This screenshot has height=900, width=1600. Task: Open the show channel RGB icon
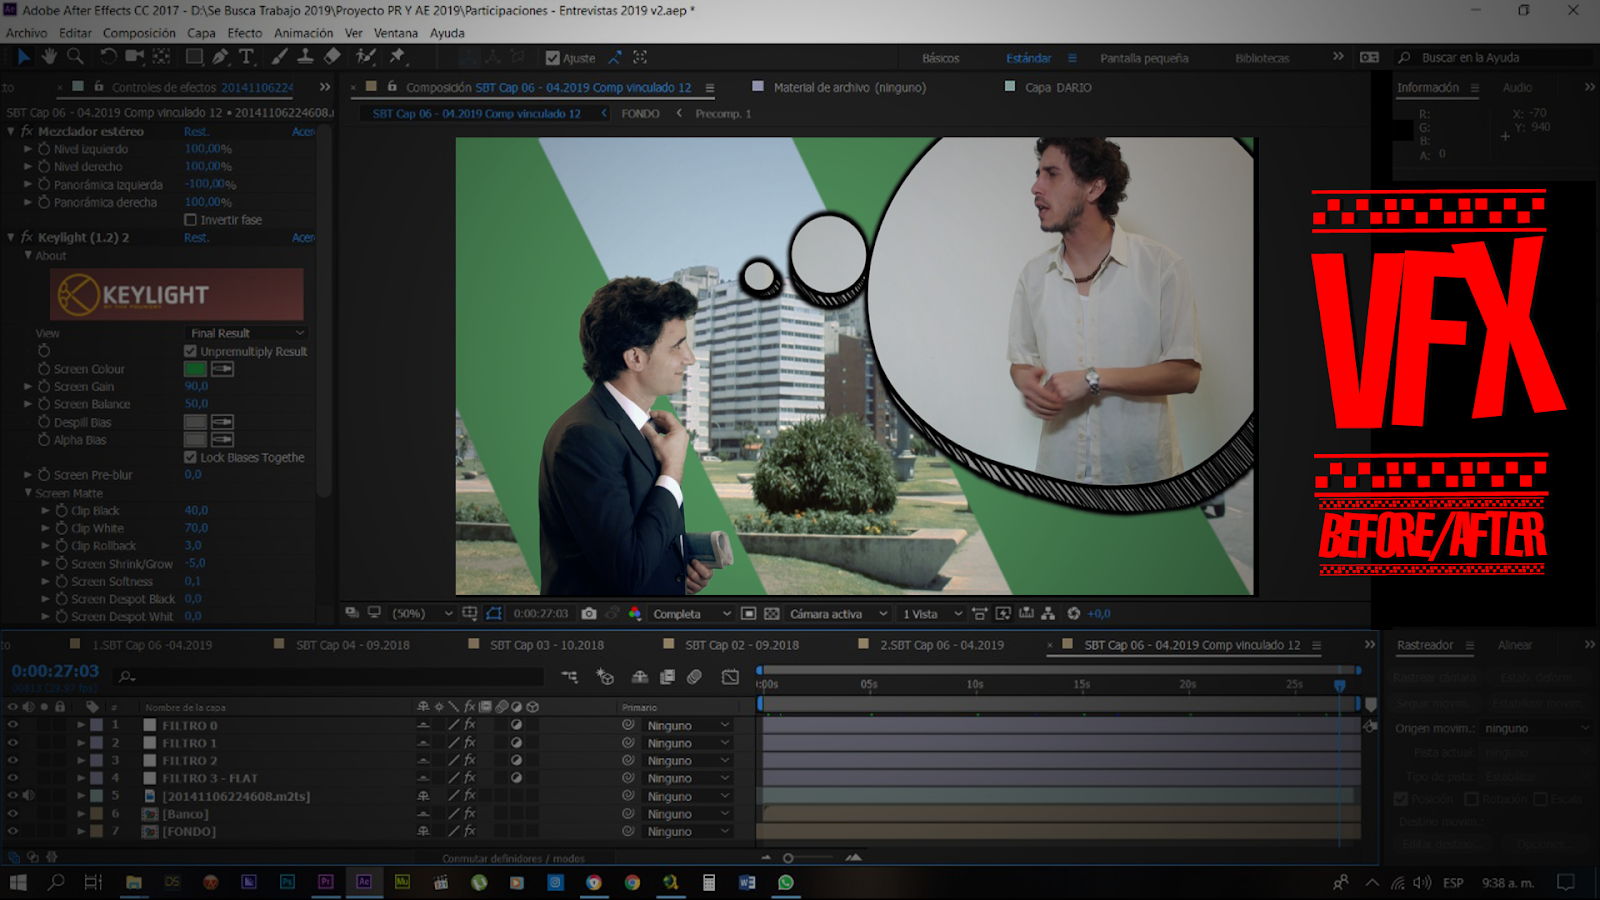click(x=635, y=613)
